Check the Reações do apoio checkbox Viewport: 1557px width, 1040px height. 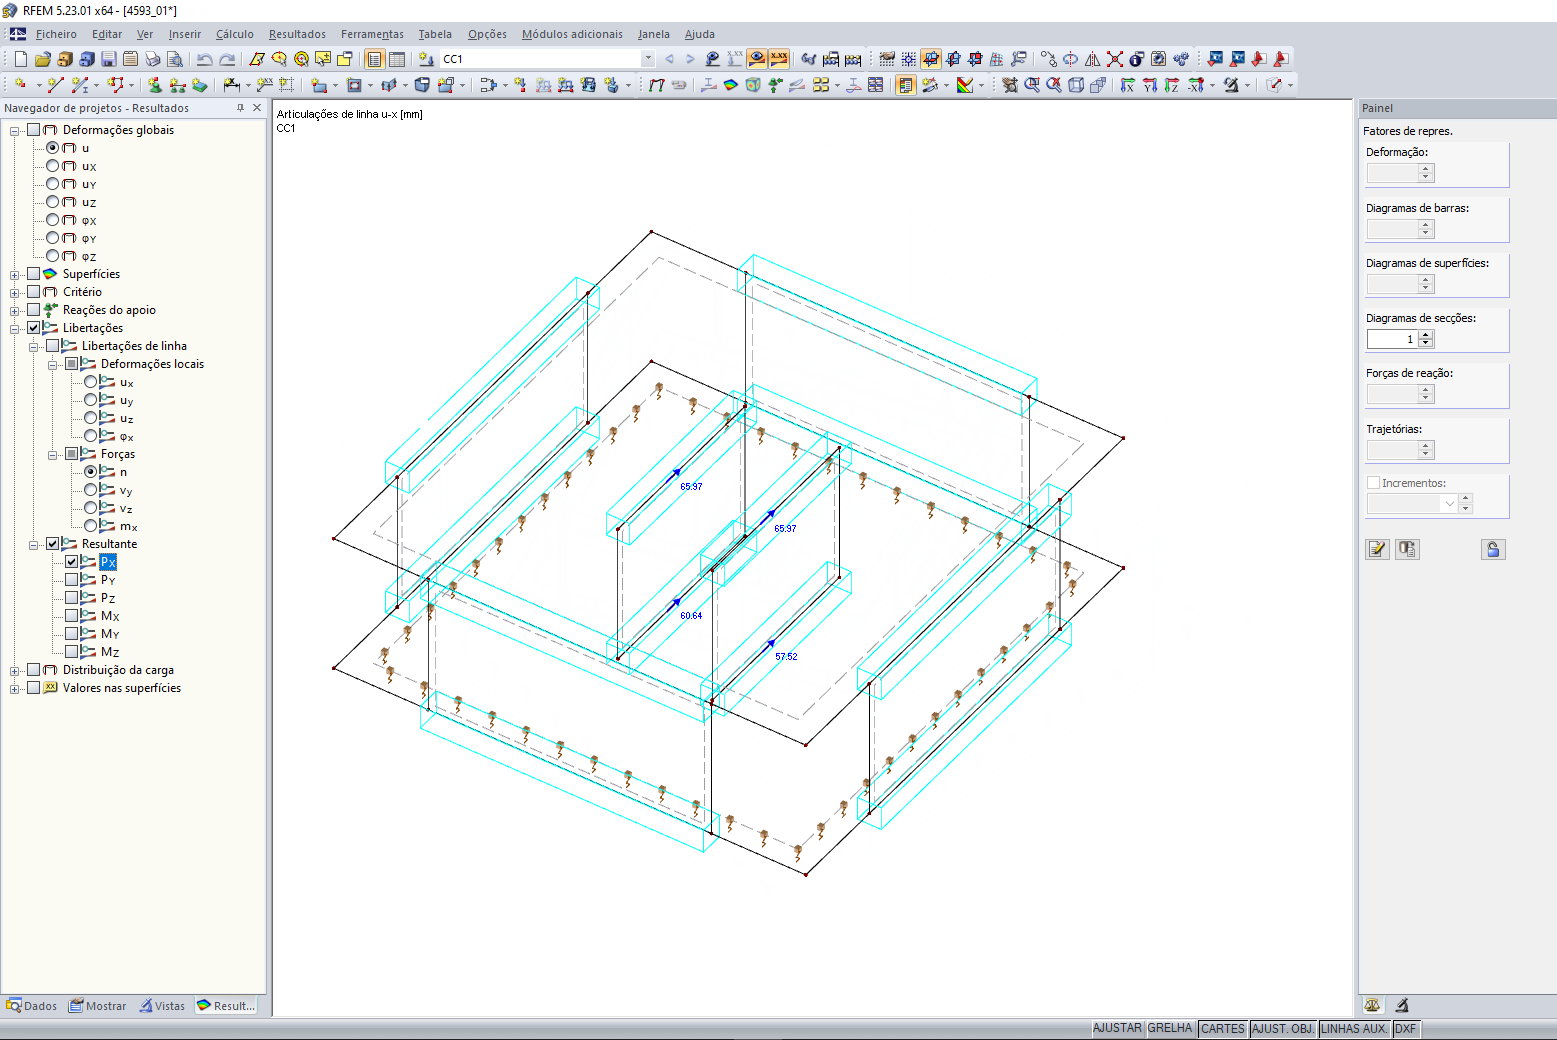[34, 310]
